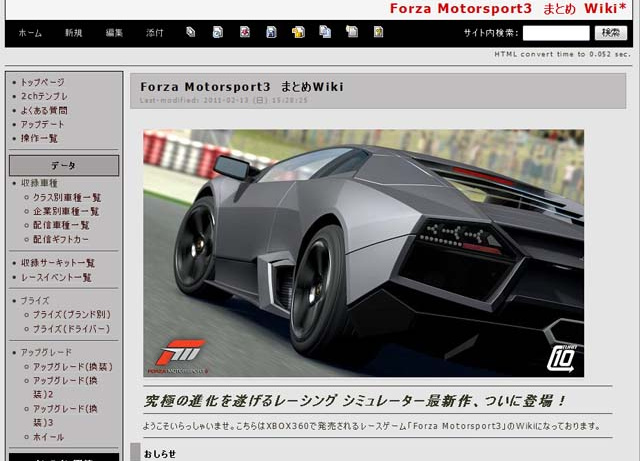This screenshot has width=640, height=461.
Task: Click the page icon with yellow key
Action: [x=378, y=32]
